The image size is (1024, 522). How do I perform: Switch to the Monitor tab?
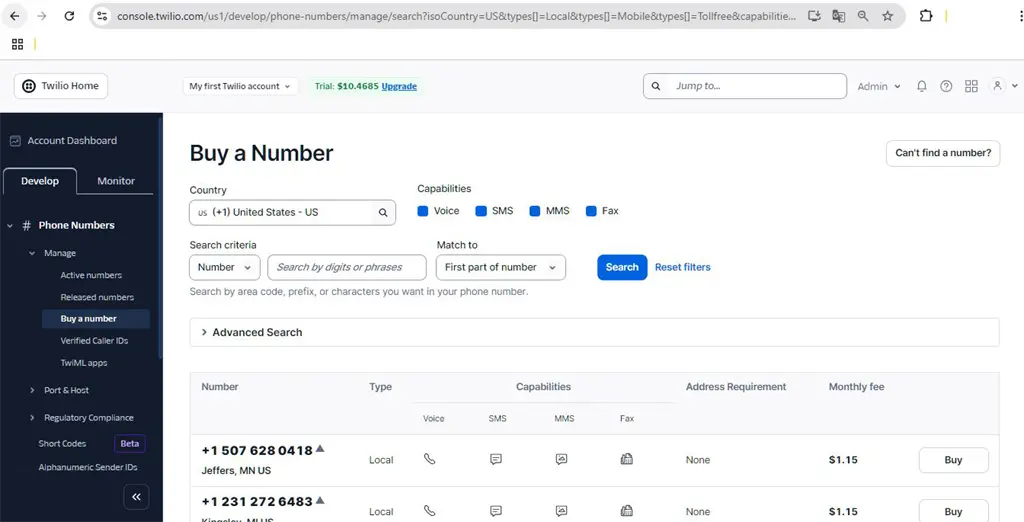[x=116, y=181]
